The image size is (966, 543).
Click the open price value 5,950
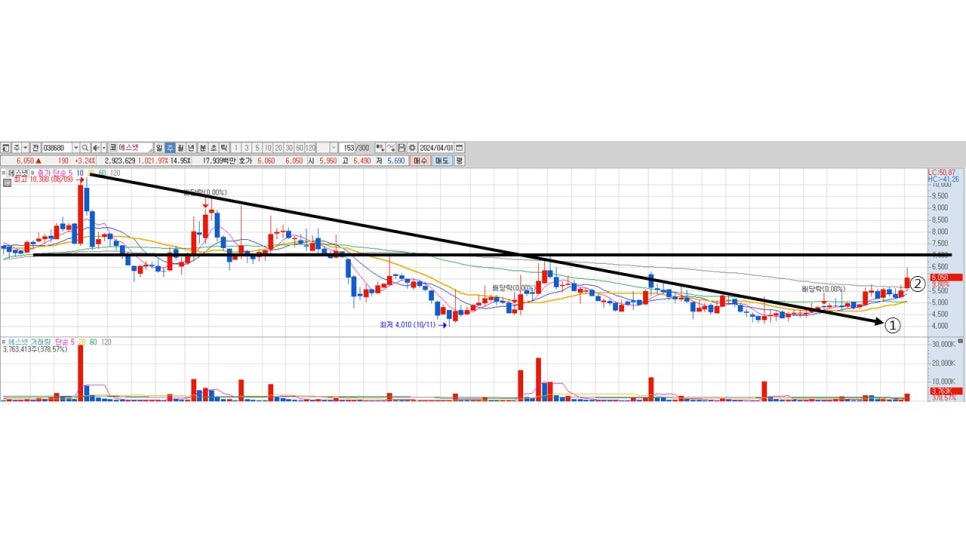tap(328, 161)
